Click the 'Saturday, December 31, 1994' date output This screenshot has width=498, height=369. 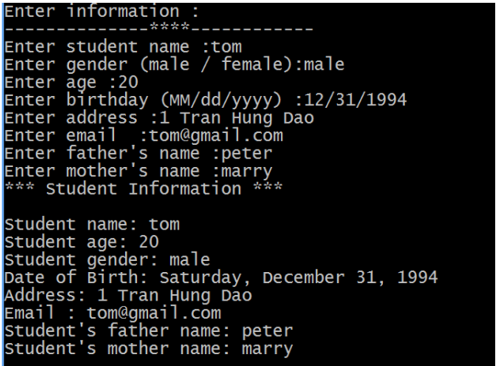tap(299, 278)
